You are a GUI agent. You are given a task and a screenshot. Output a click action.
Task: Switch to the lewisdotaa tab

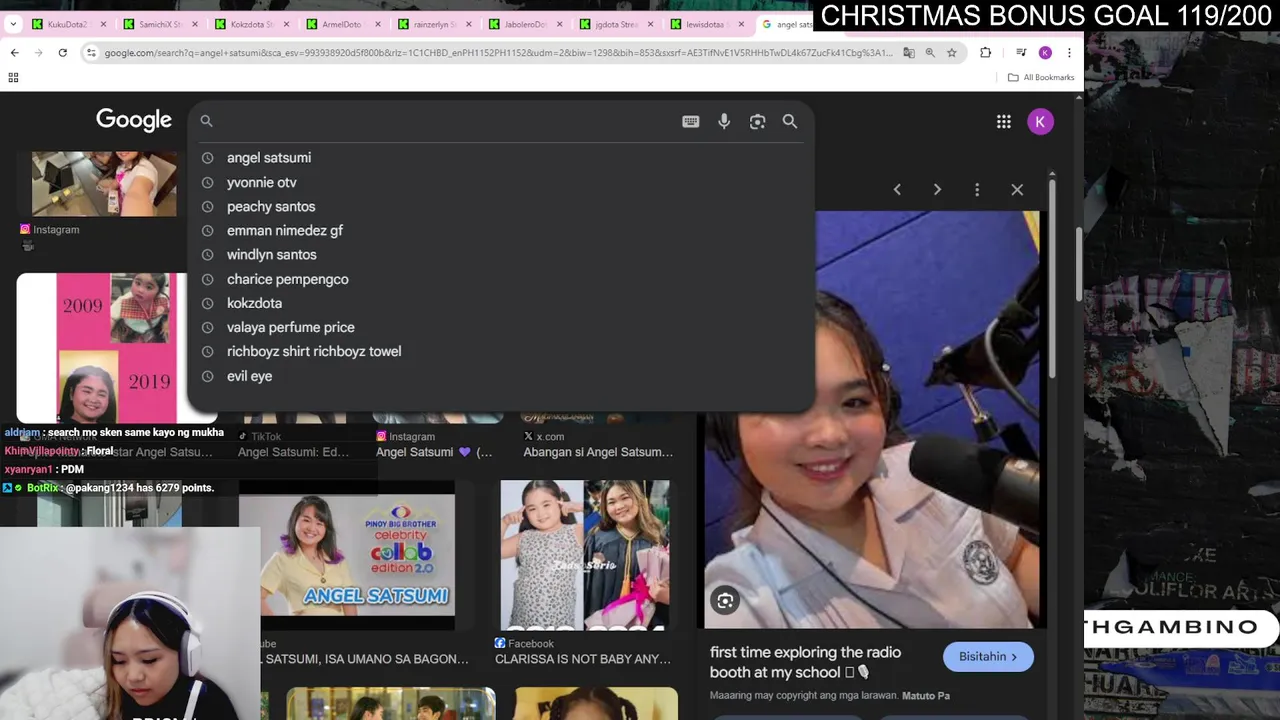click(x=706, y=24)
